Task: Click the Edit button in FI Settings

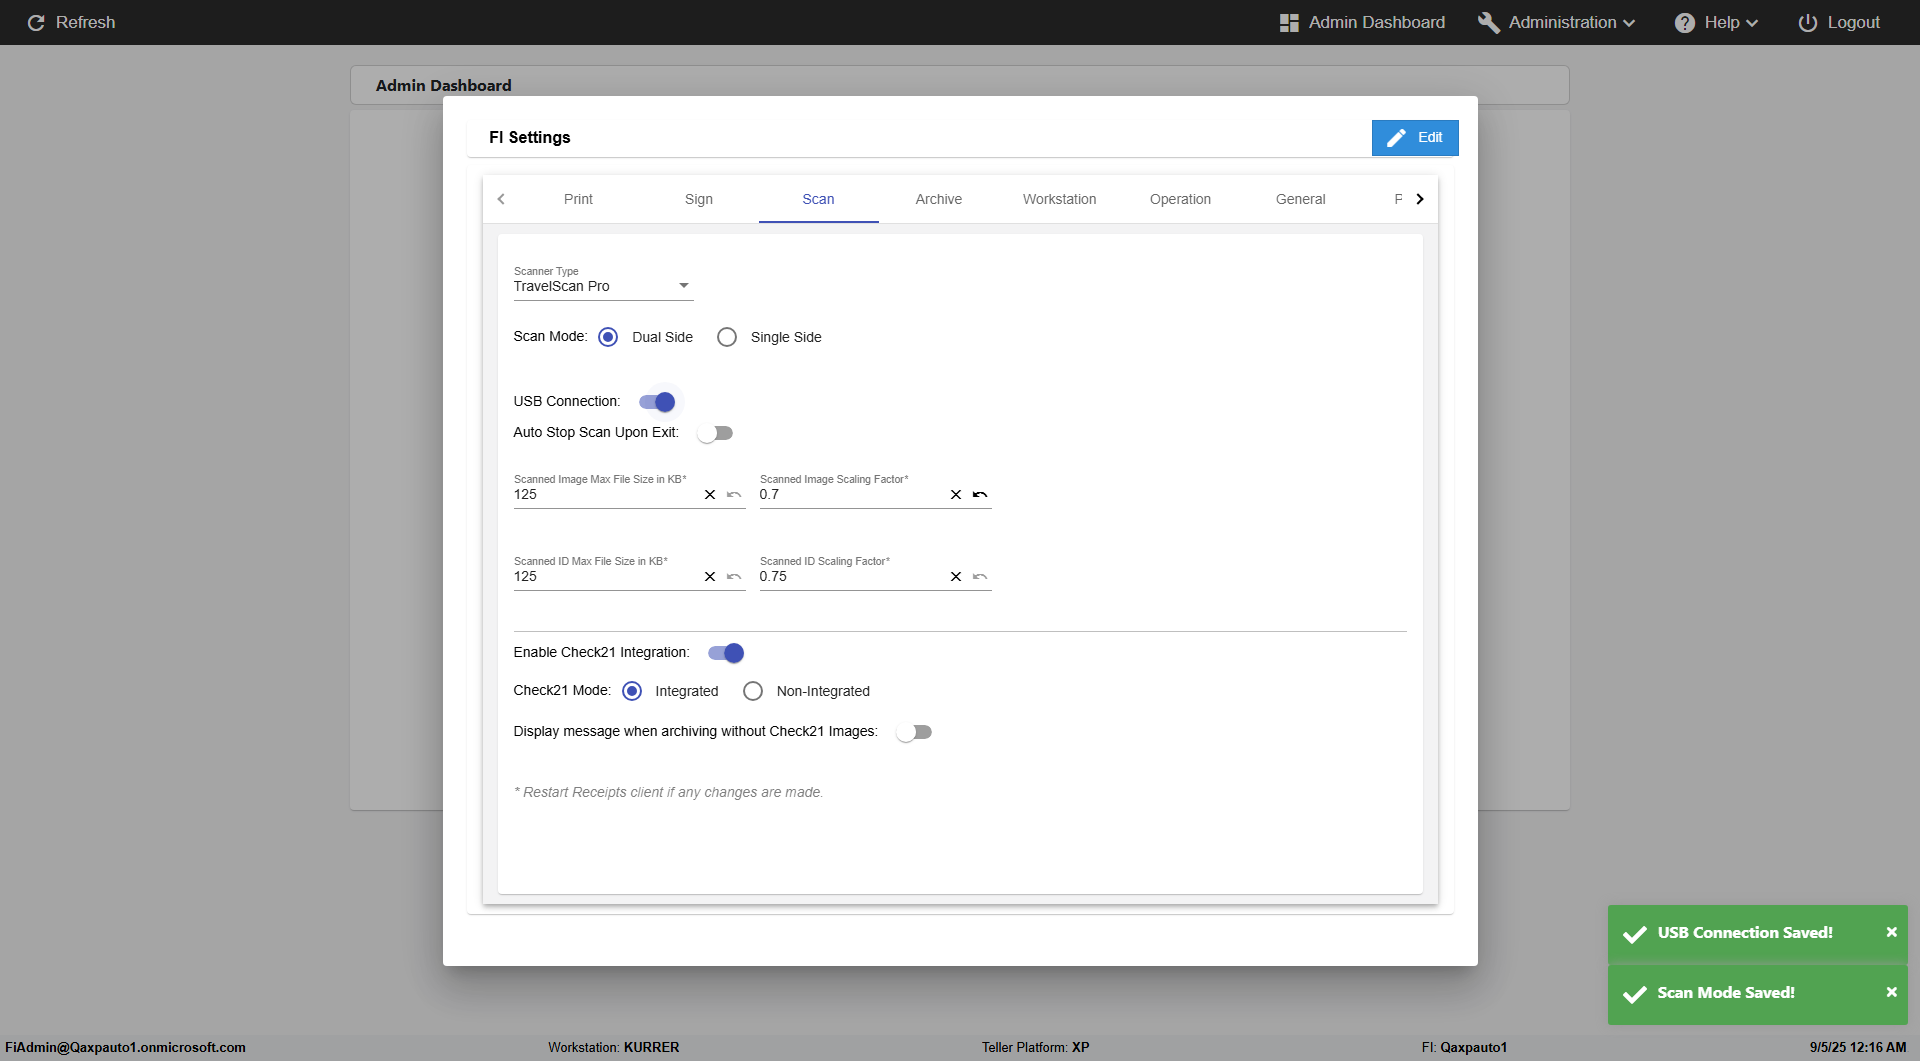Action: tap(1414, 138)
